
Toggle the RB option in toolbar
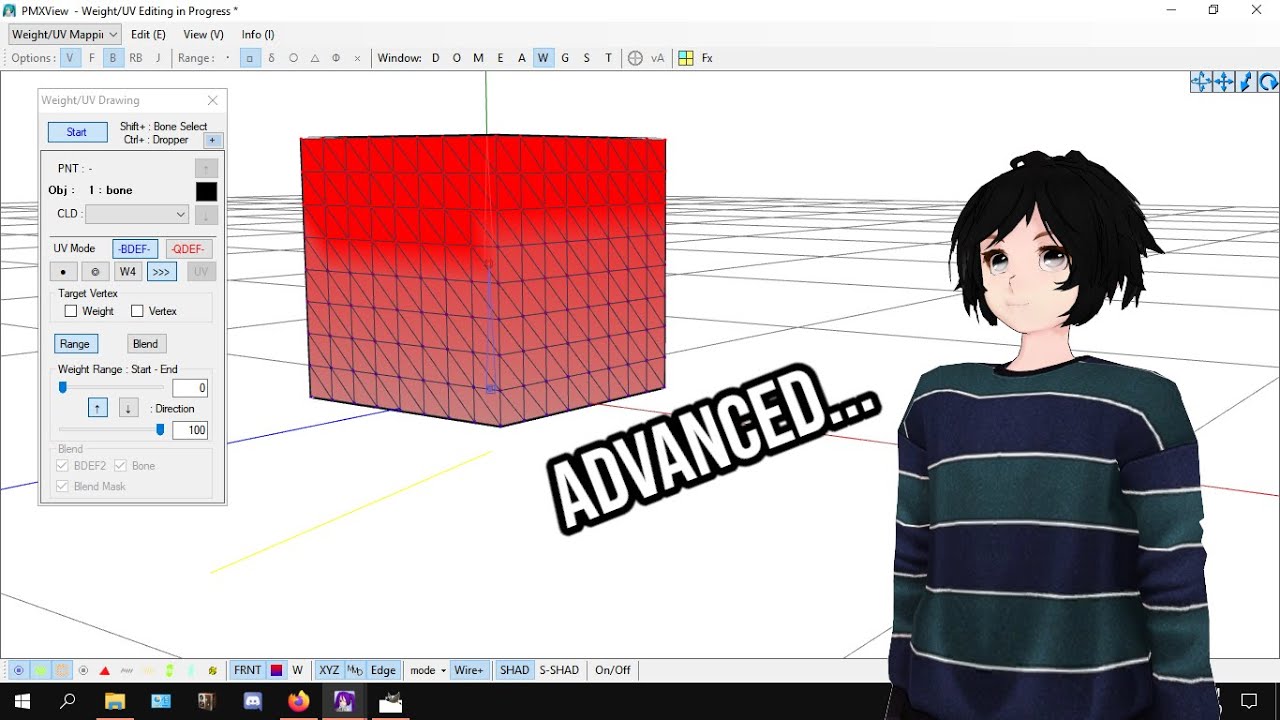pos(136,58)
